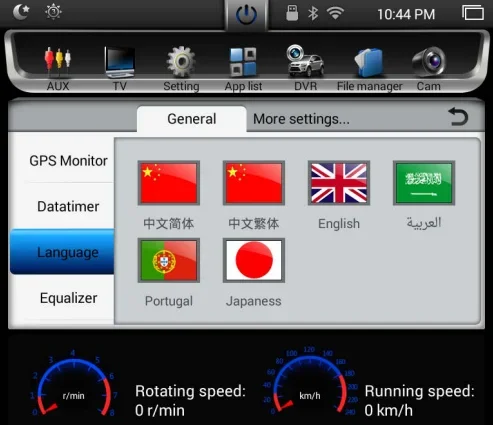Open the File manager
Screen dimensions: 493x425
click(x=369, y=68)
